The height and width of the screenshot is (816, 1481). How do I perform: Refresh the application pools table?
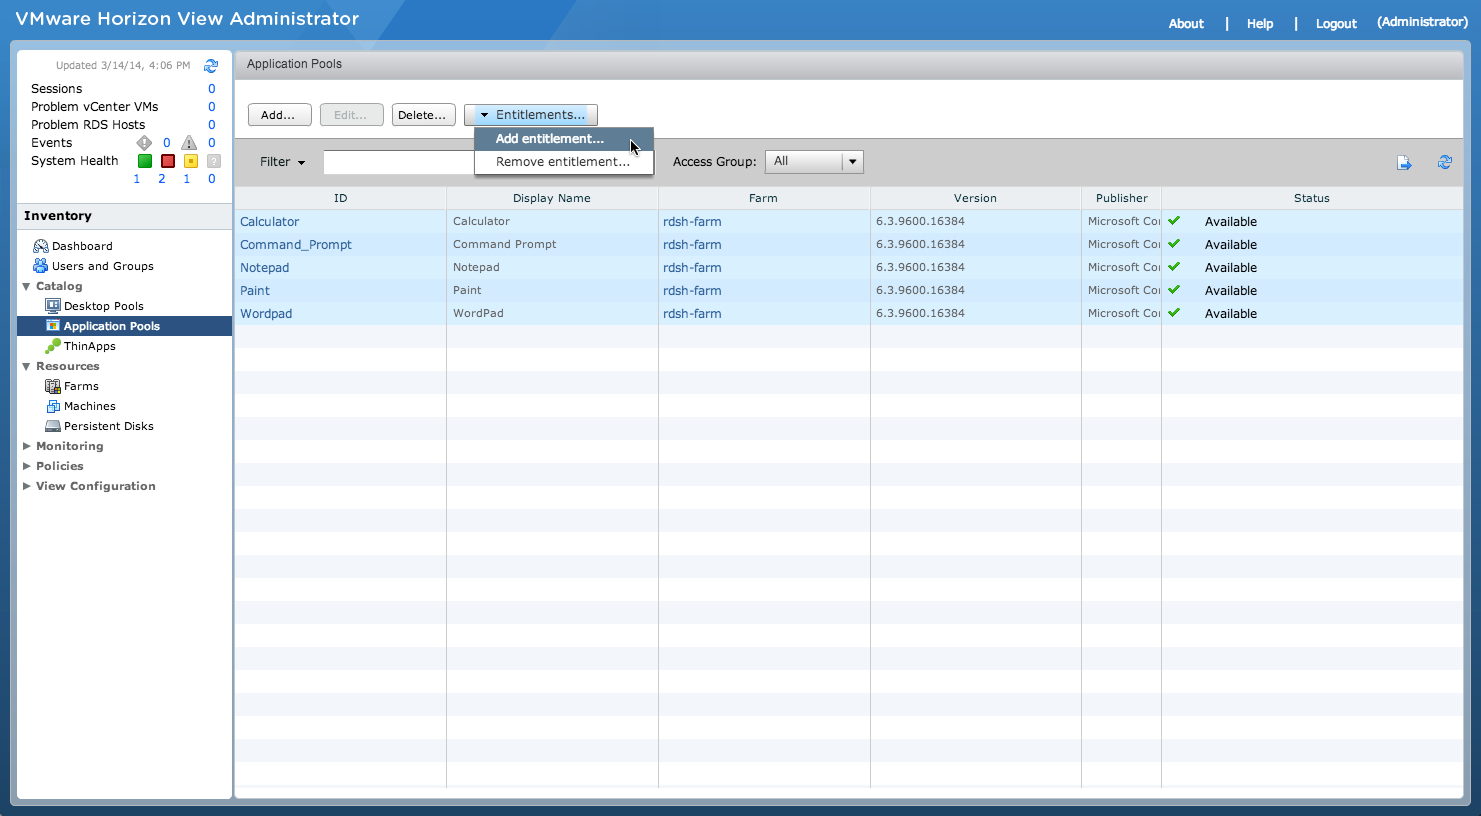click(x=1444, y=161)
